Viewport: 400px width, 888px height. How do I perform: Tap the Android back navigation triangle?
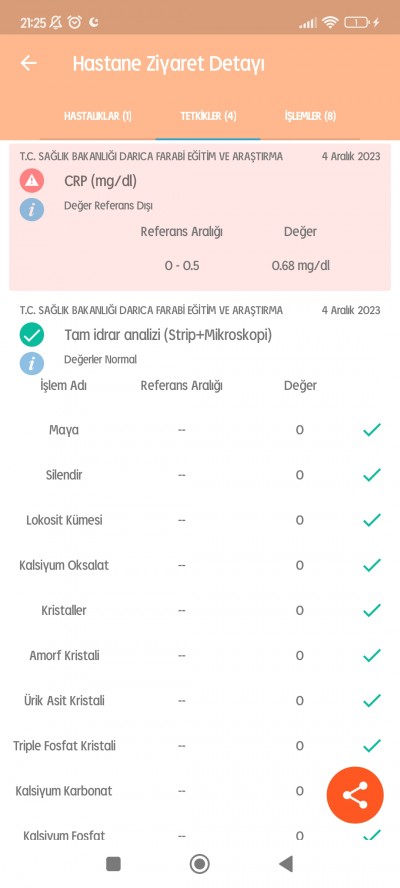point(286,864)
